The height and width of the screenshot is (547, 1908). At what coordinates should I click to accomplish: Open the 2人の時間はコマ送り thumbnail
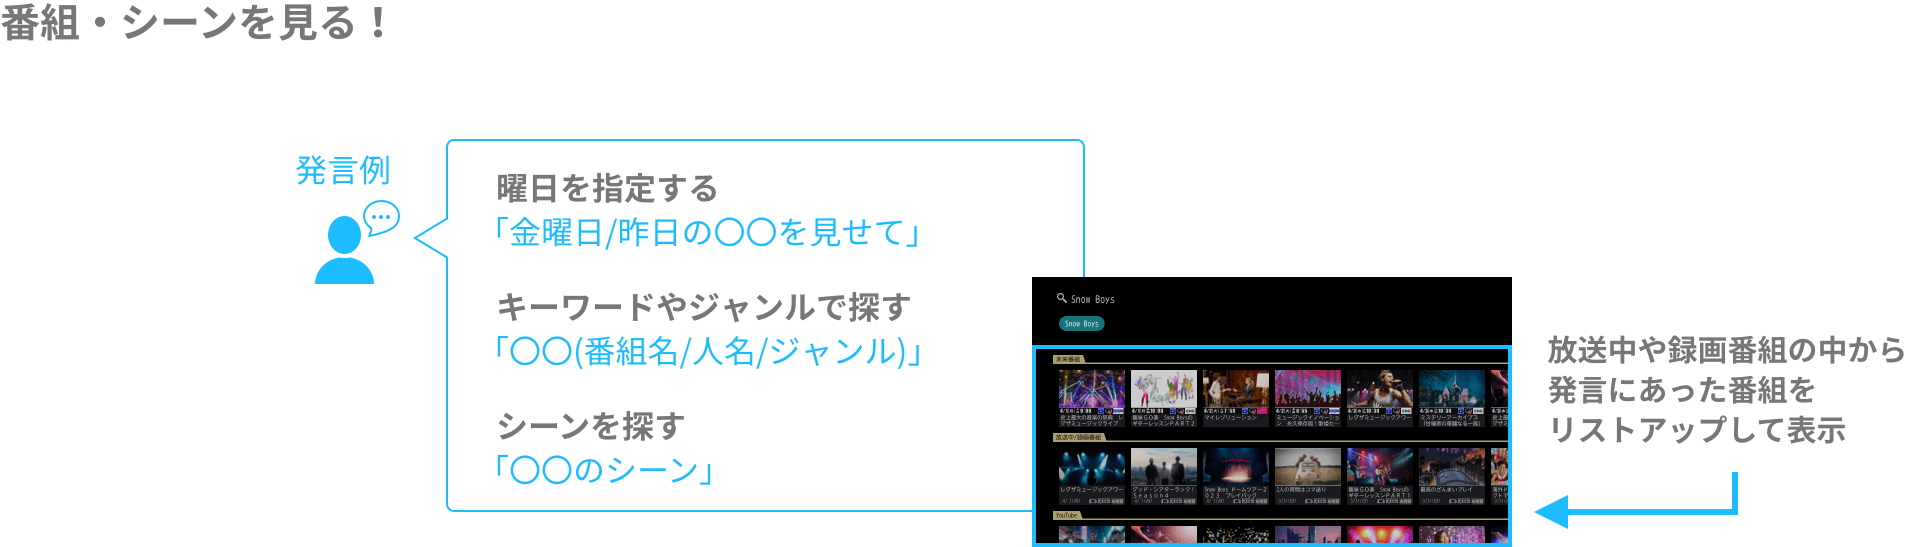pos(1307,467)
